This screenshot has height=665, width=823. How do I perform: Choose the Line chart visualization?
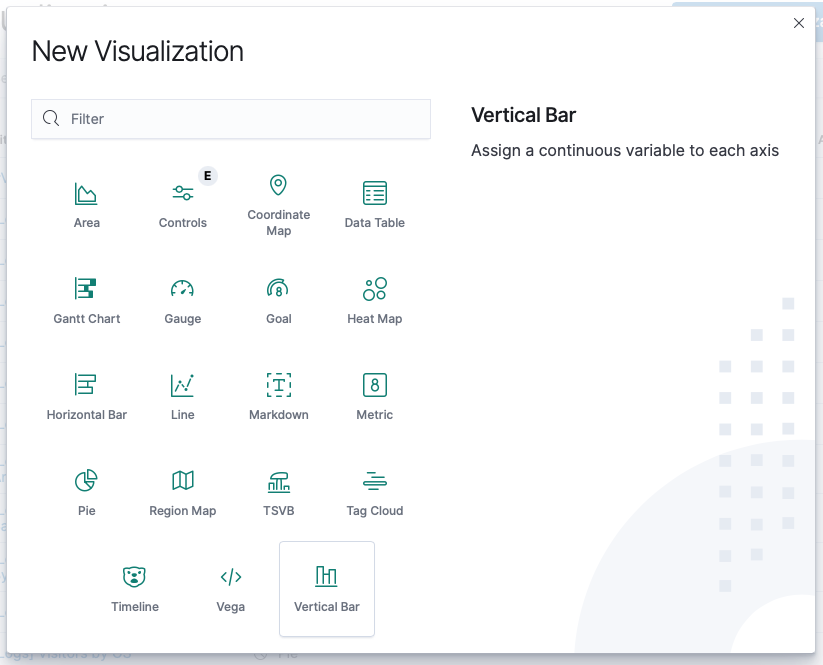click(x=183, y=396)
